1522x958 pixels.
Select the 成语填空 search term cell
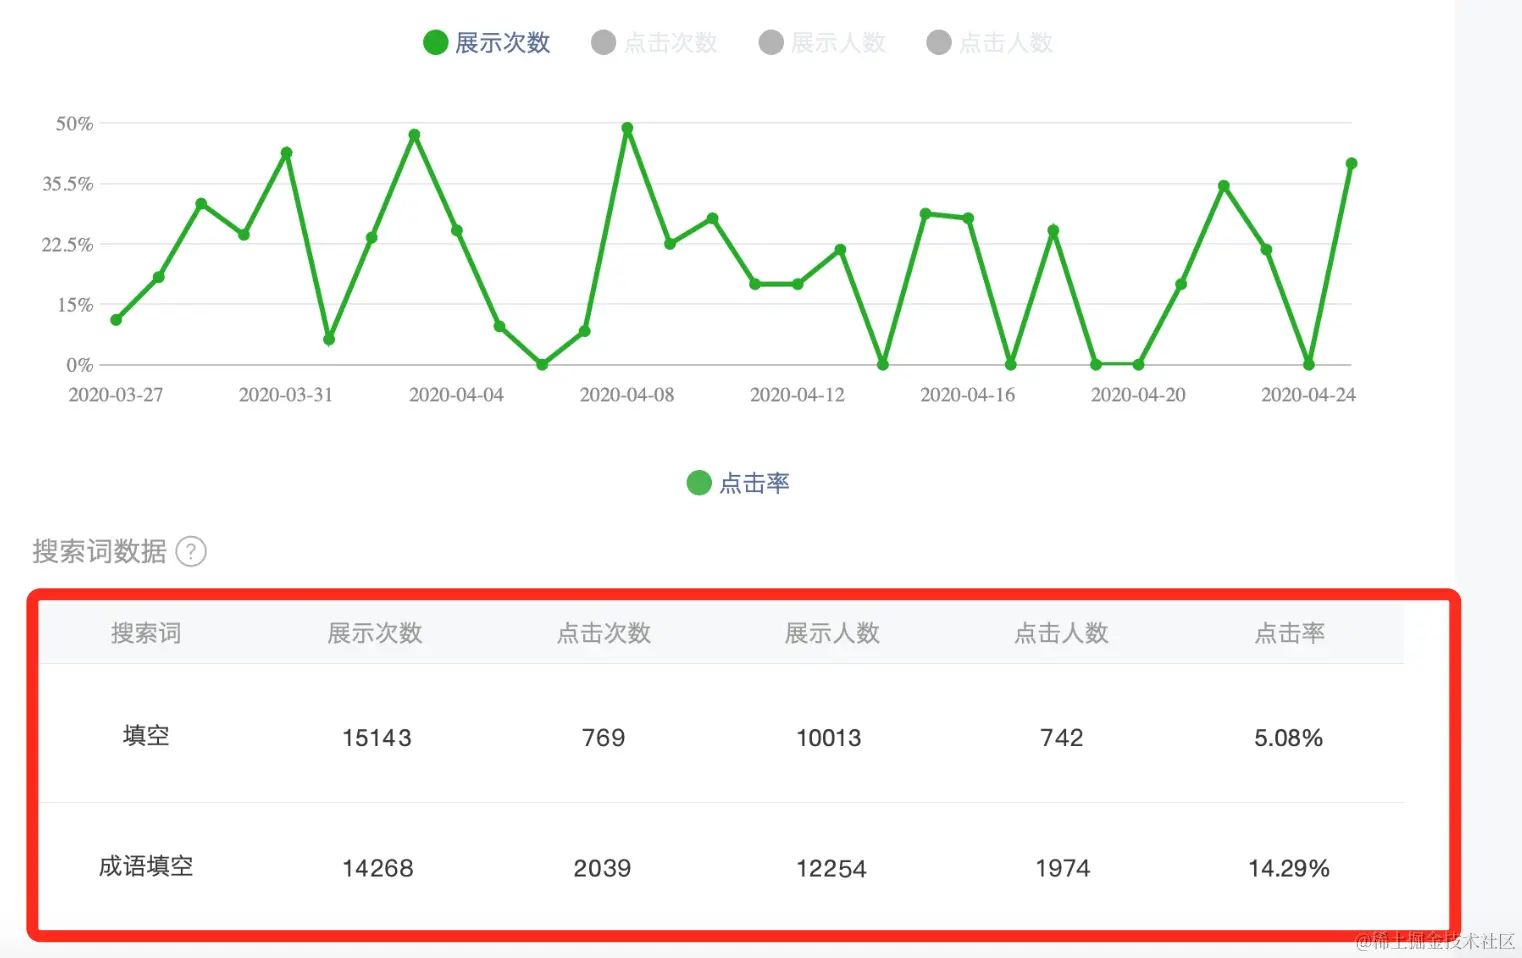pyautogui.click(x=146, y=866)
